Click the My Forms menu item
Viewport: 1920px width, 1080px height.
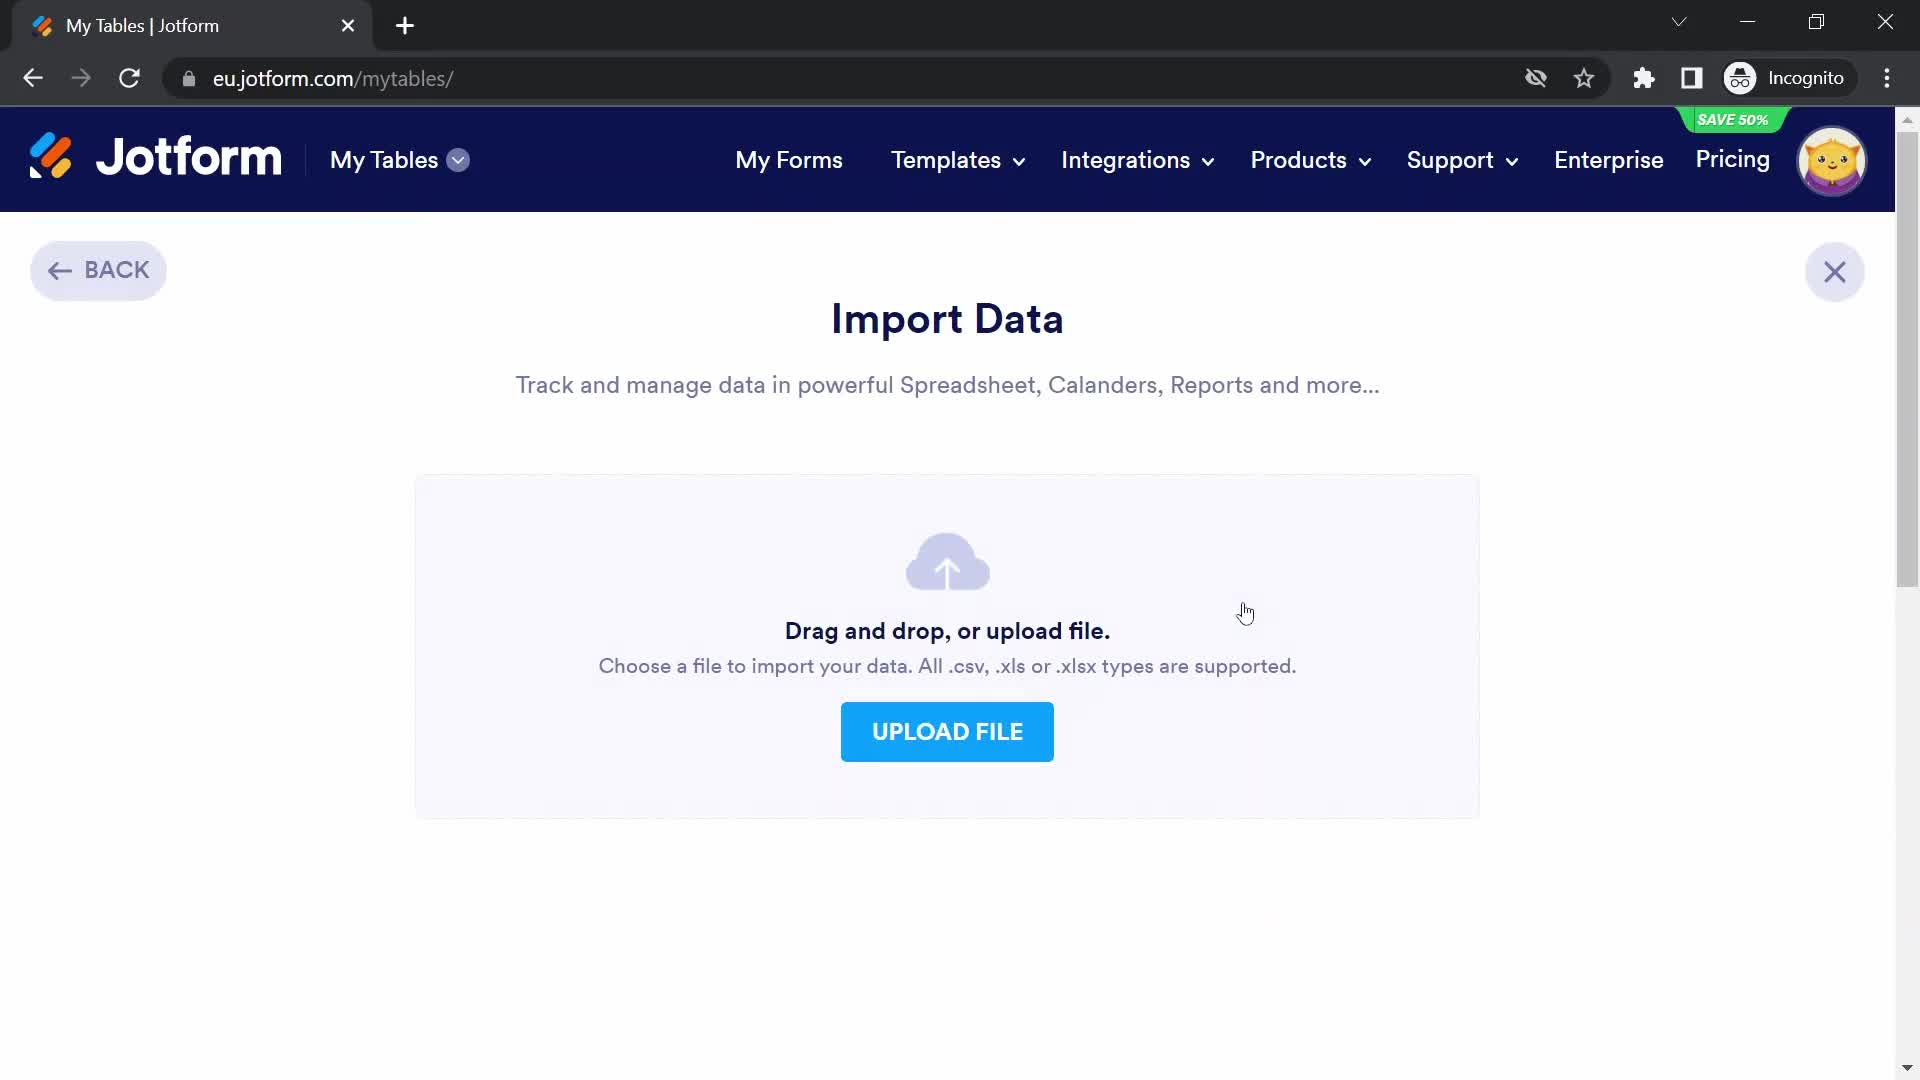[789, 160]
